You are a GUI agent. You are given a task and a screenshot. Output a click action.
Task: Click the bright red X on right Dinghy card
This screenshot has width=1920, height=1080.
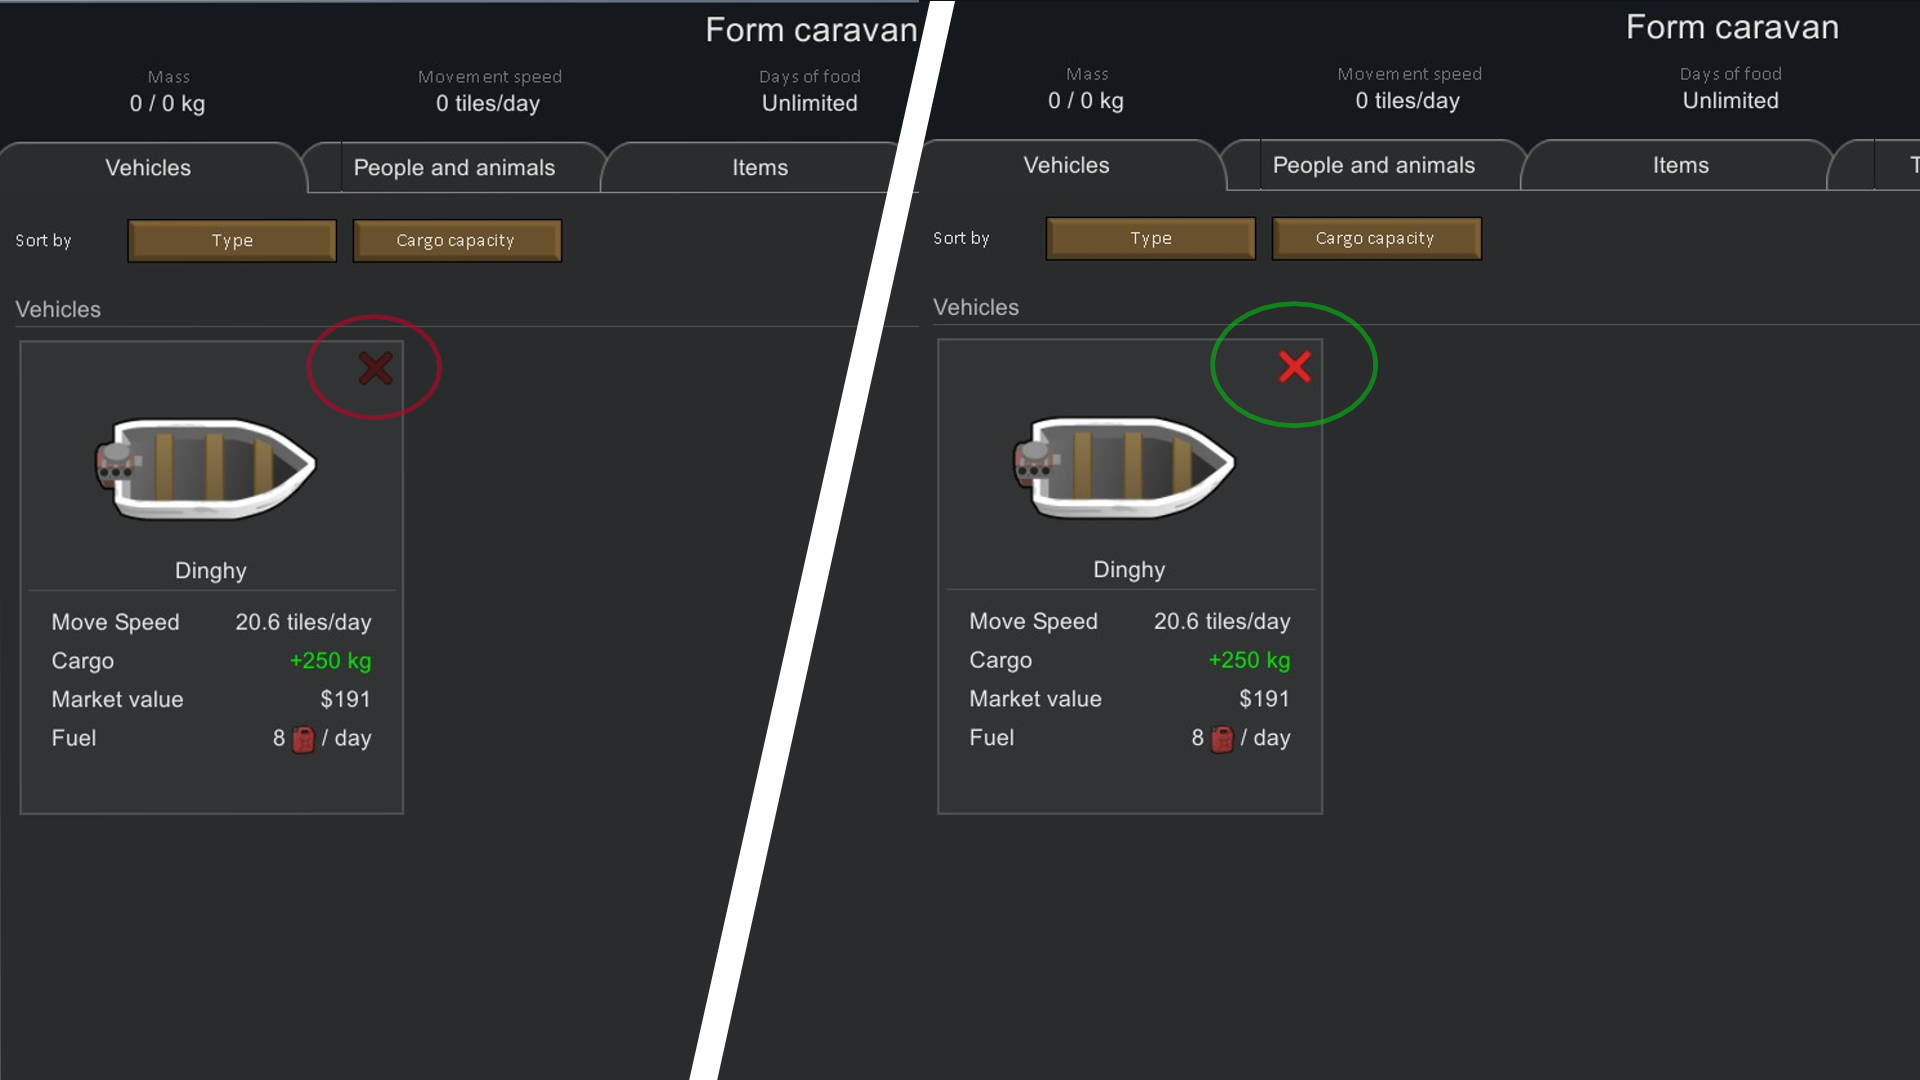point(1295,367)
